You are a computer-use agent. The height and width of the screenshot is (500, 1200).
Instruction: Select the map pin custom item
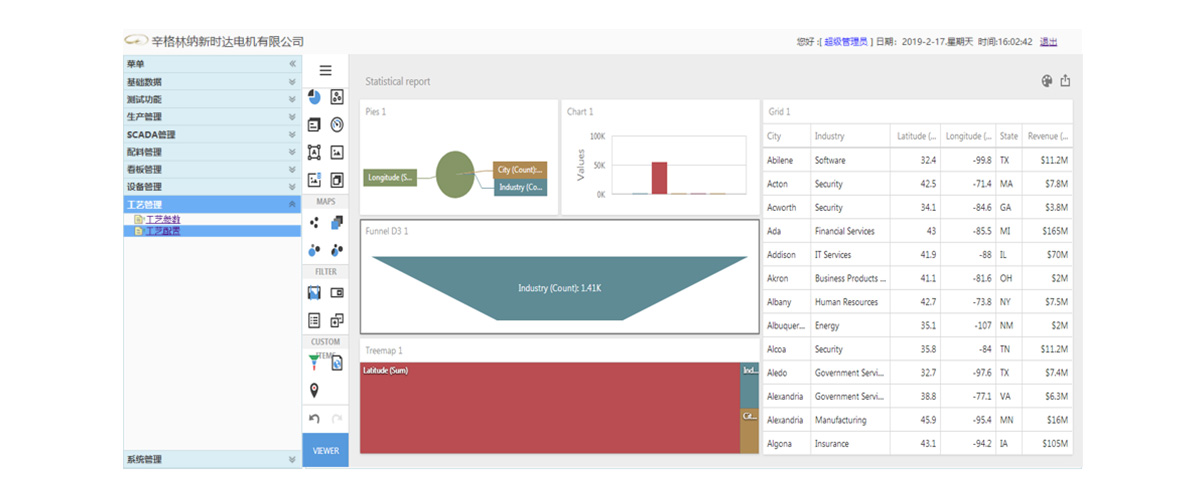pyautogui.click(x=314, y=390)
